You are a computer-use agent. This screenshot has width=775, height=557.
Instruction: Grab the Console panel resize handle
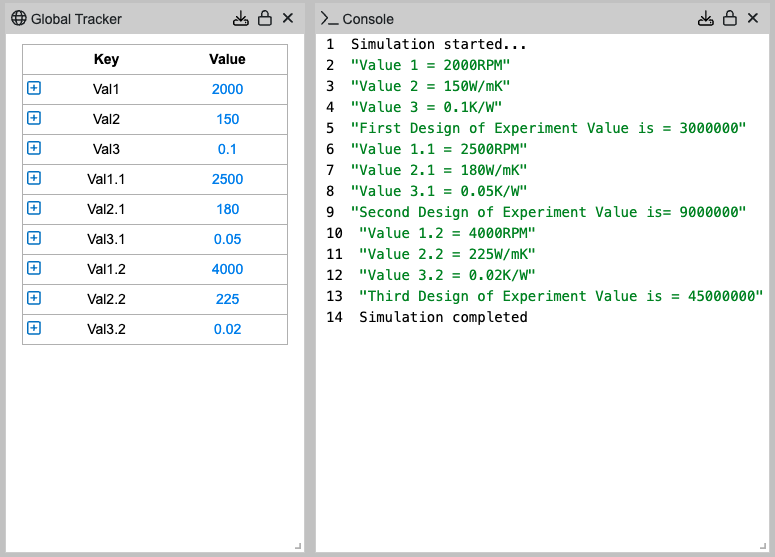(x=763, y=546)
